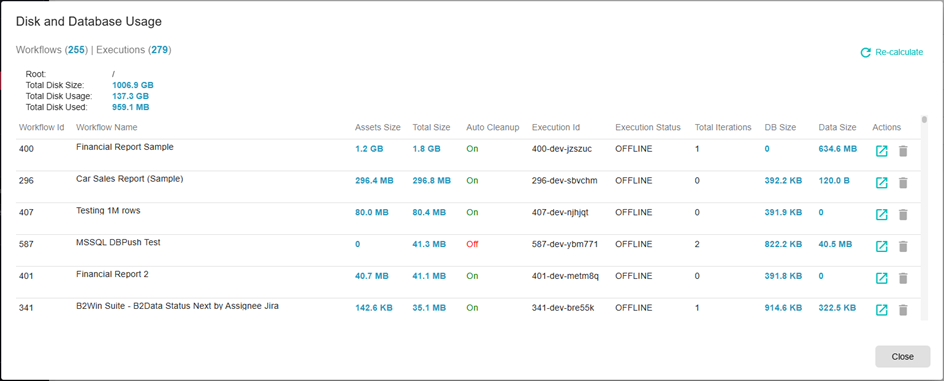Sort by DB Size column header
The width and height of the screenshot is (944, 381).
tap(780, 128)
